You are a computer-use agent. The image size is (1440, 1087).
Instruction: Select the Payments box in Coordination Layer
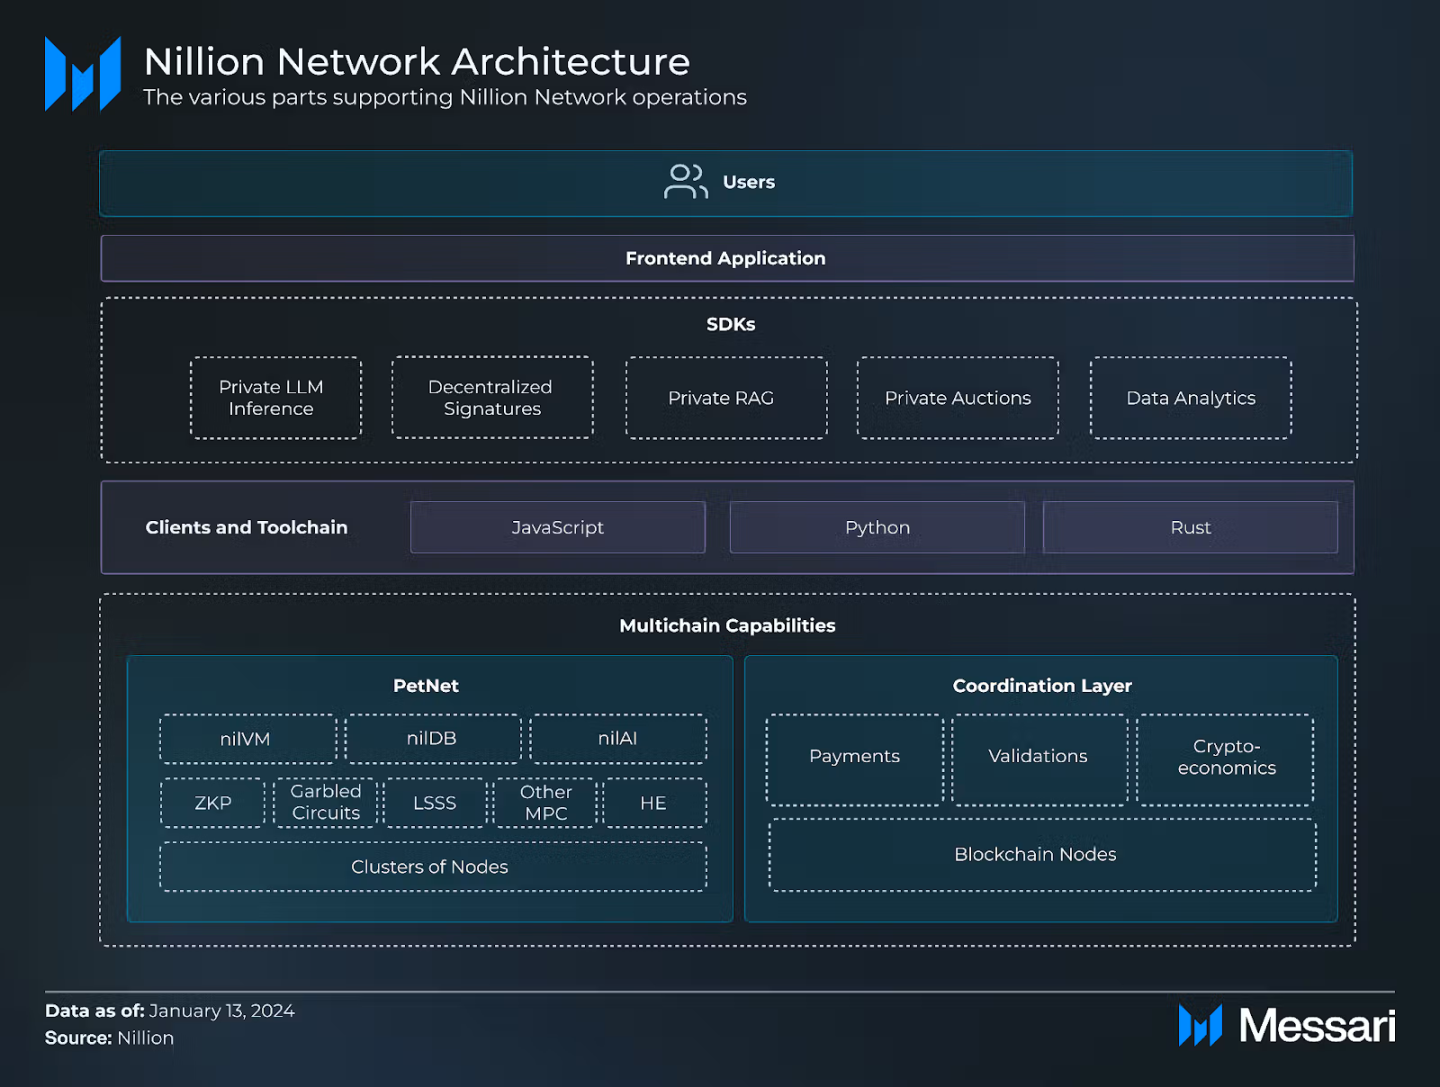point(854,758)
